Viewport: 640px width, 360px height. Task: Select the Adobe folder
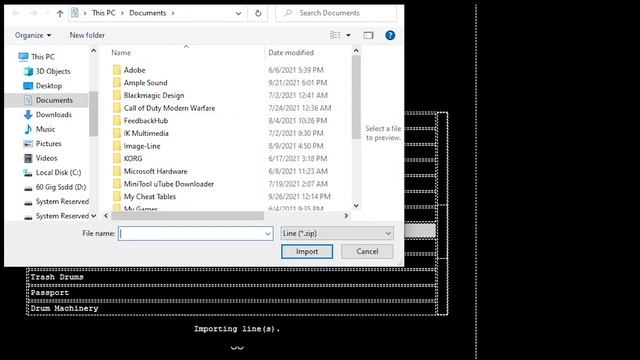click(x=134, y=70)
